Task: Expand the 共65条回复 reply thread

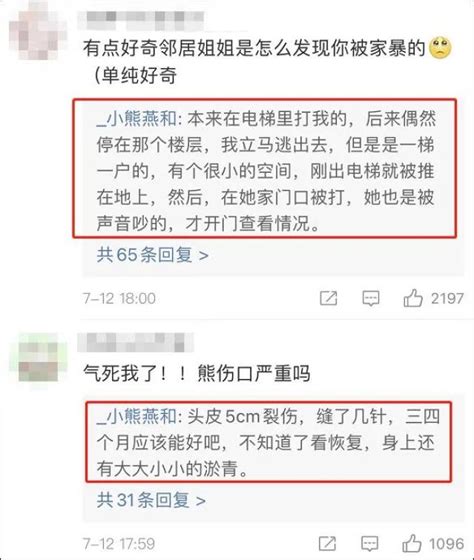Action: coord(153,255)
